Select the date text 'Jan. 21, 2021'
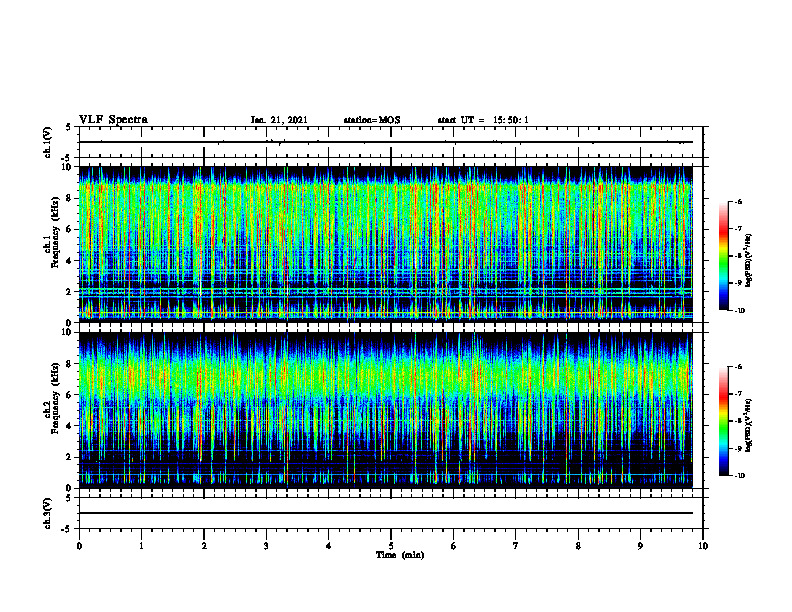The image size is (792, 612). [279, 120]
